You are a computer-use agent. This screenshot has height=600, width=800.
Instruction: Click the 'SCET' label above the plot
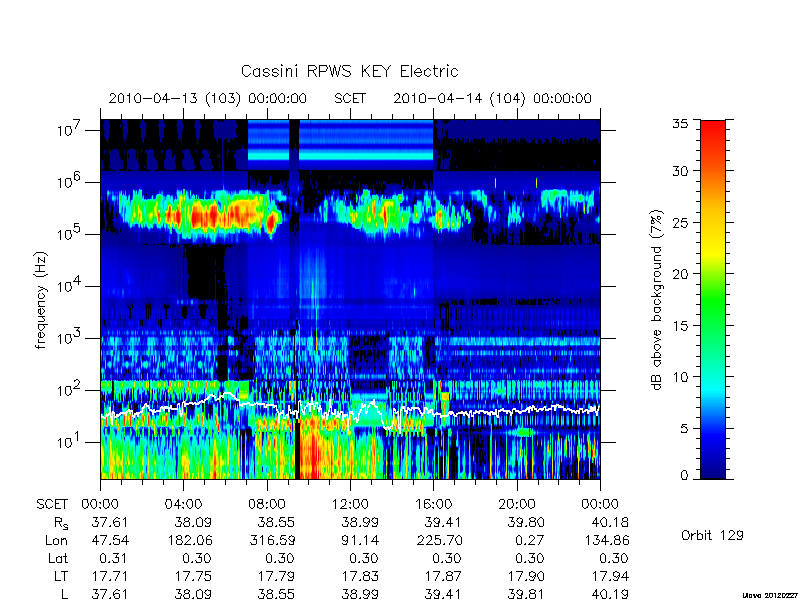click(350, 98)
